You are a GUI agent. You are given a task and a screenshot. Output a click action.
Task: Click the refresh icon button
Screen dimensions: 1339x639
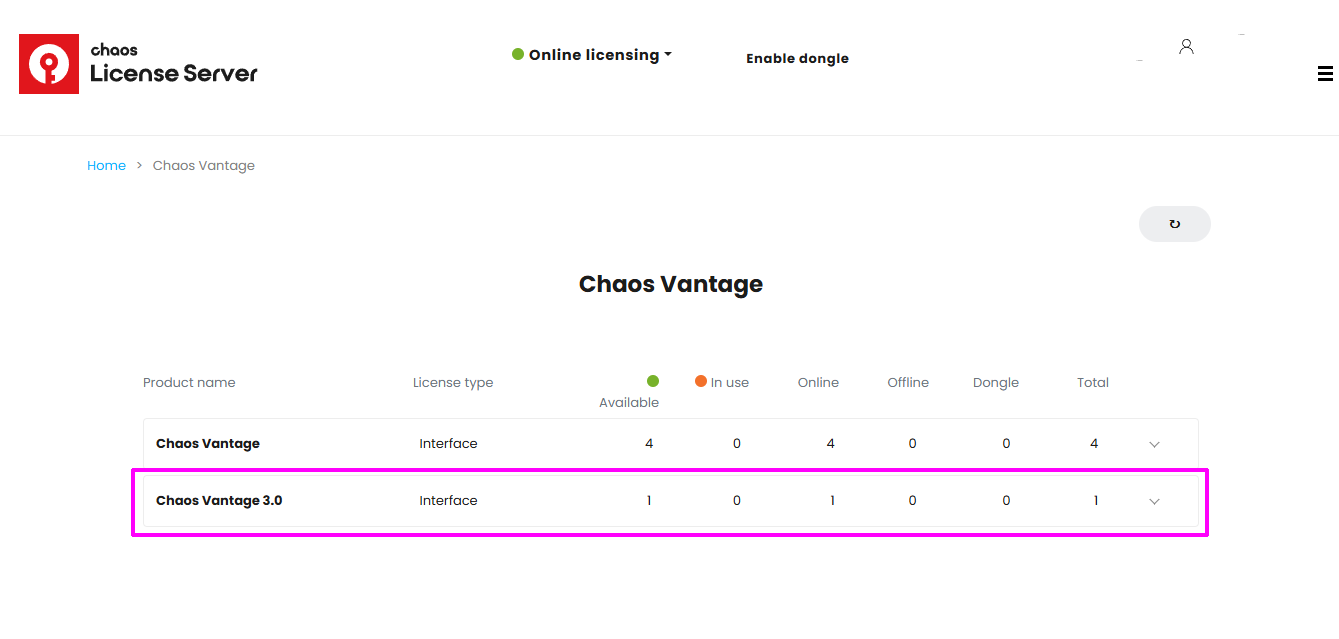click(1175, 224)
